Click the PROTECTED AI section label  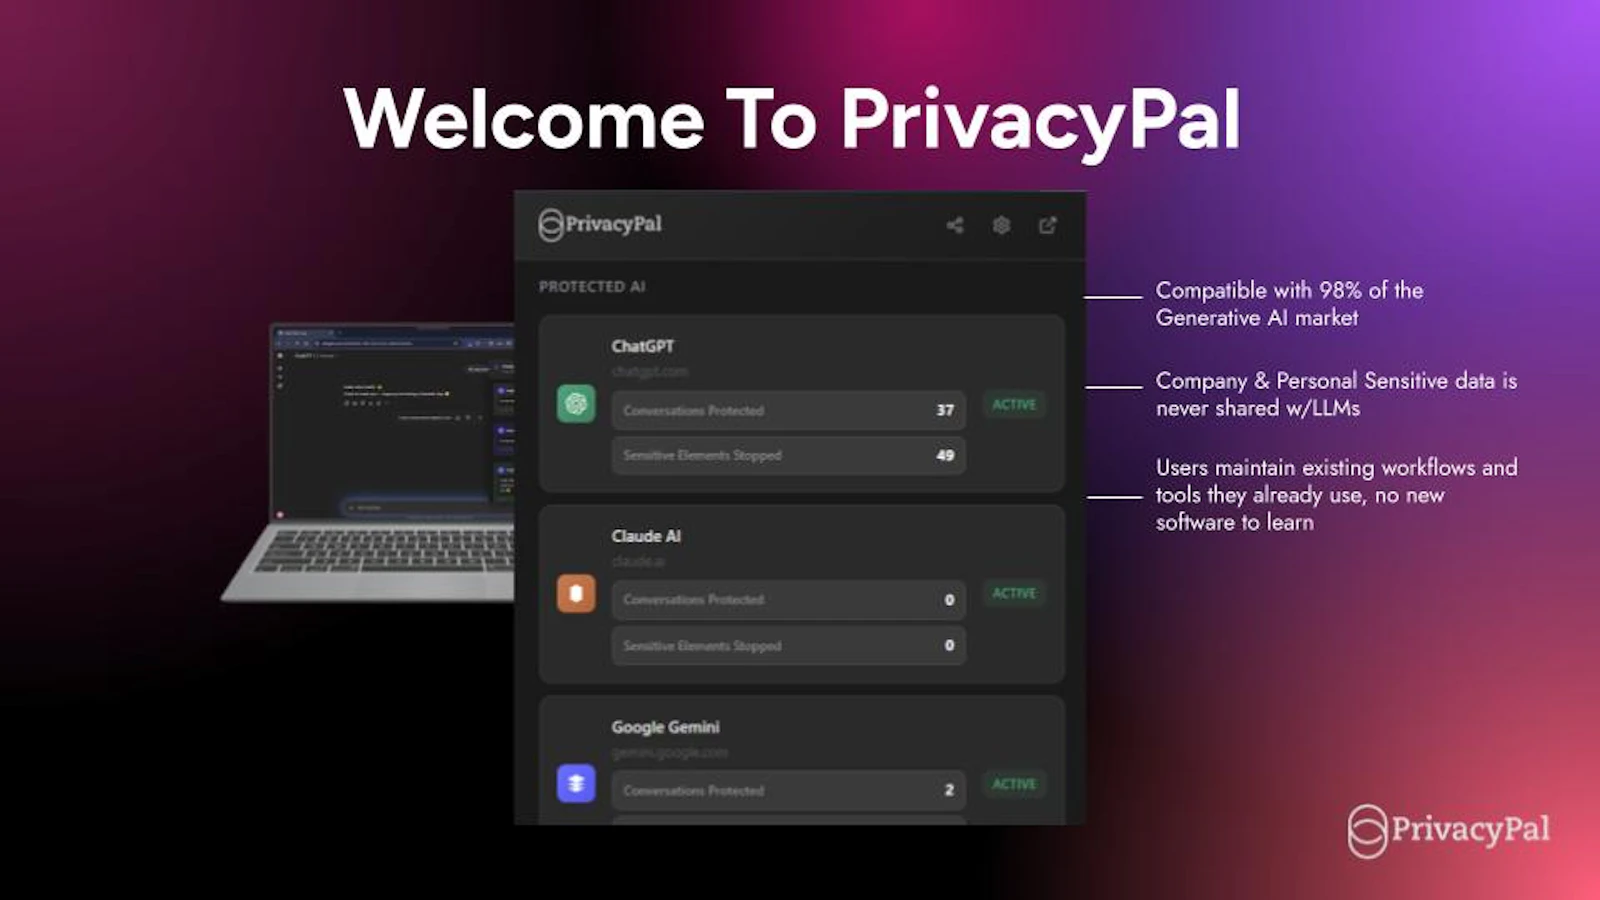pyautogui.click(x=592, y=287)
